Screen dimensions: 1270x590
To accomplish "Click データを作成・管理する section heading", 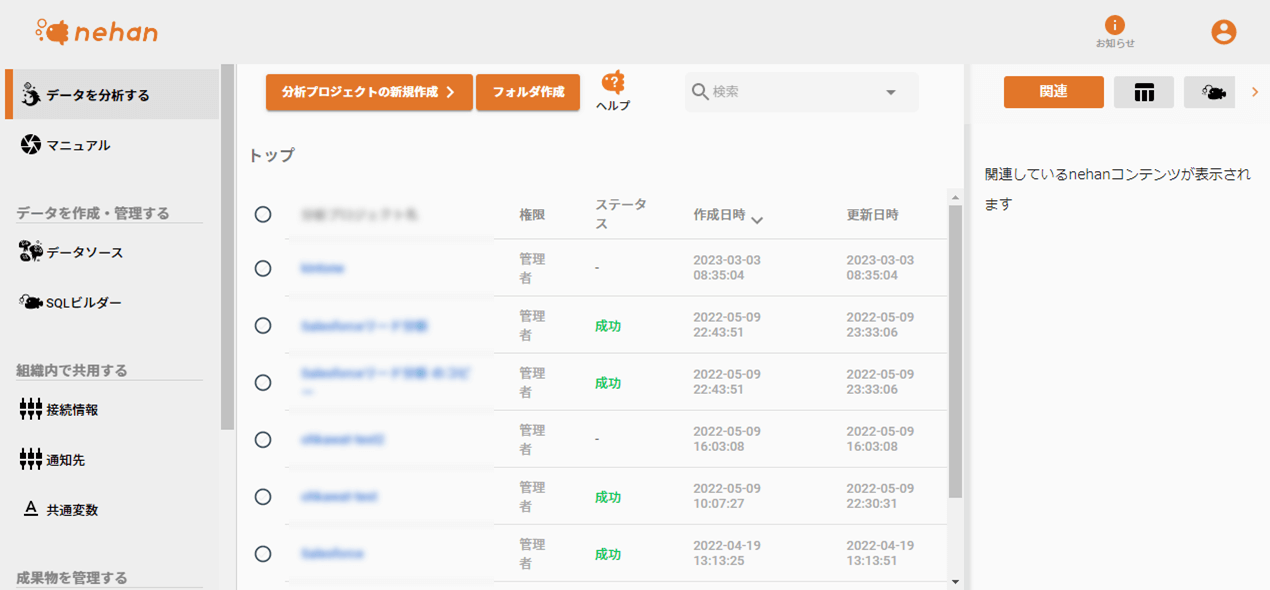I will point(93,213).
